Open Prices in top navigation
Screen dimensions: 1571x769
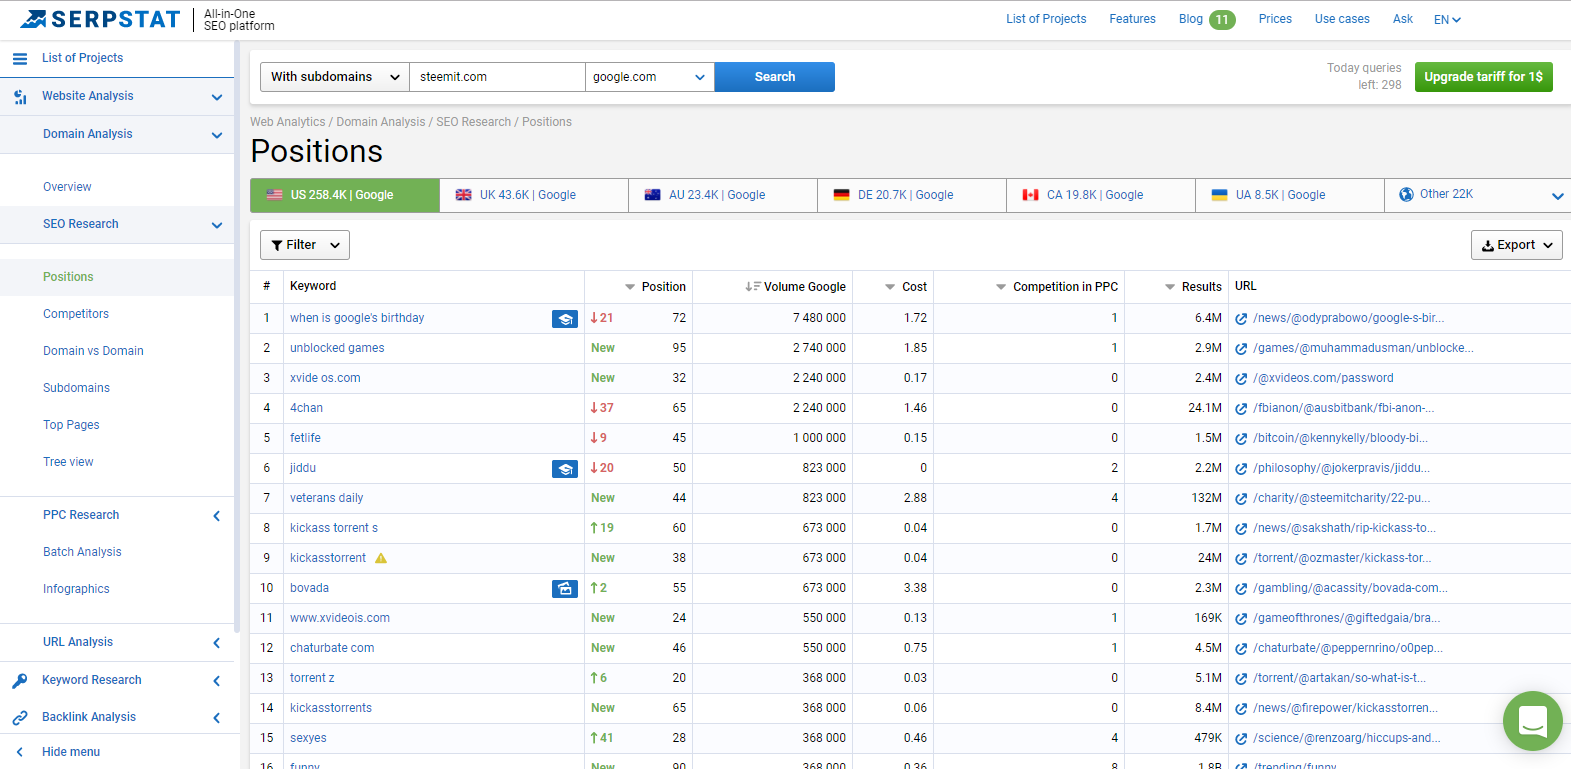tap(1275, 19)
